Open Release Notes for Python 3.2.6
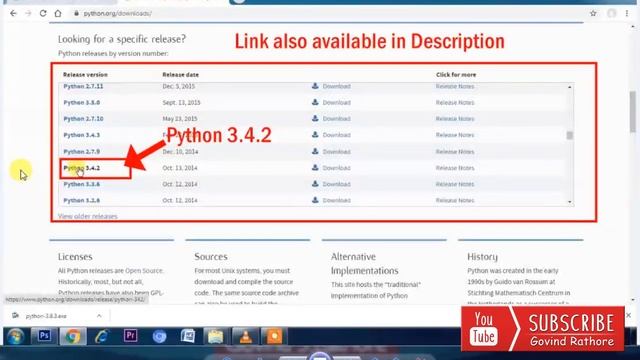 [455, 200]
